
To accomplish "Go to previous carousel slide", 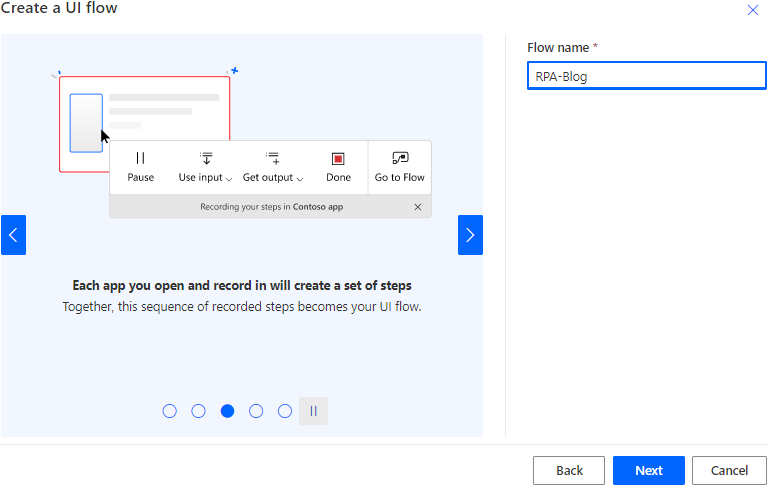I will pyautogui.click(x=13, y=235).
